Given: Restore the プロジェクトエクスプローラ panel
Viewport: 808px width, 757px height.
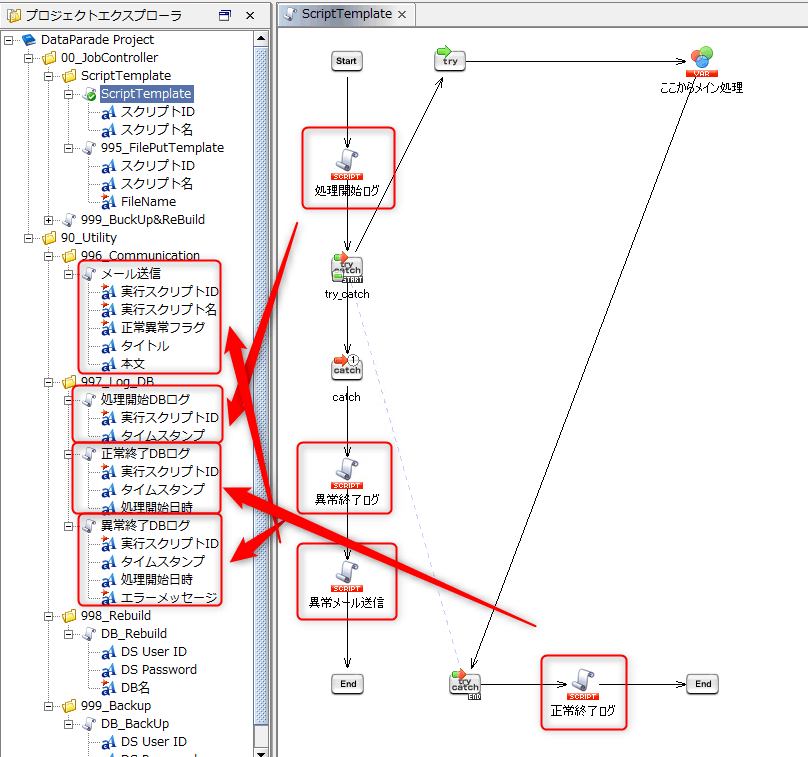Looking at the screenshot, I should [x=225, y=15].
